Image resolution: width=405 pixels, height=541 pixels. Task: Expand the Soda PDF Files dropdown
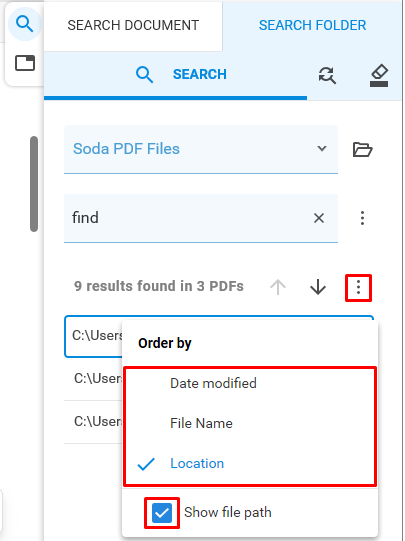(201, 149)
